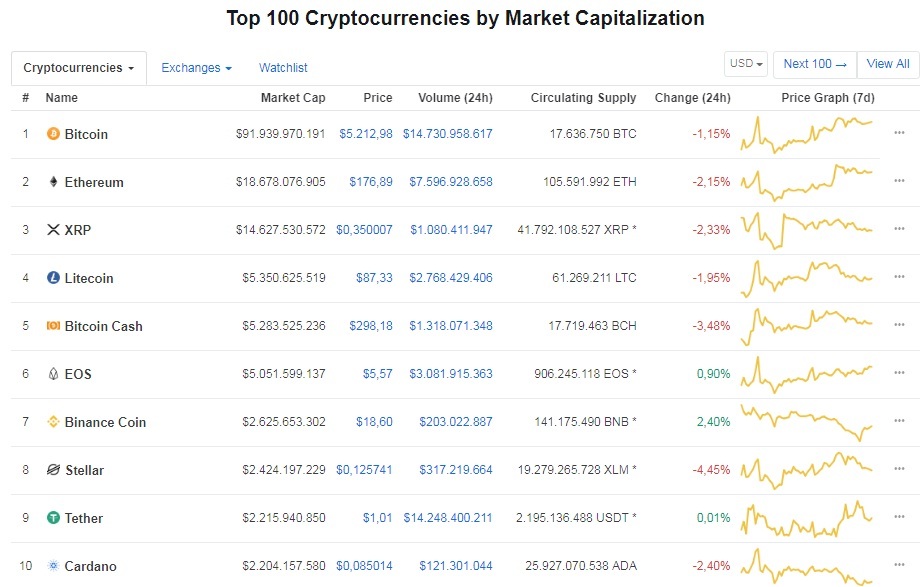Click the View All button
The image size is (921, 587).
point(887,64)
